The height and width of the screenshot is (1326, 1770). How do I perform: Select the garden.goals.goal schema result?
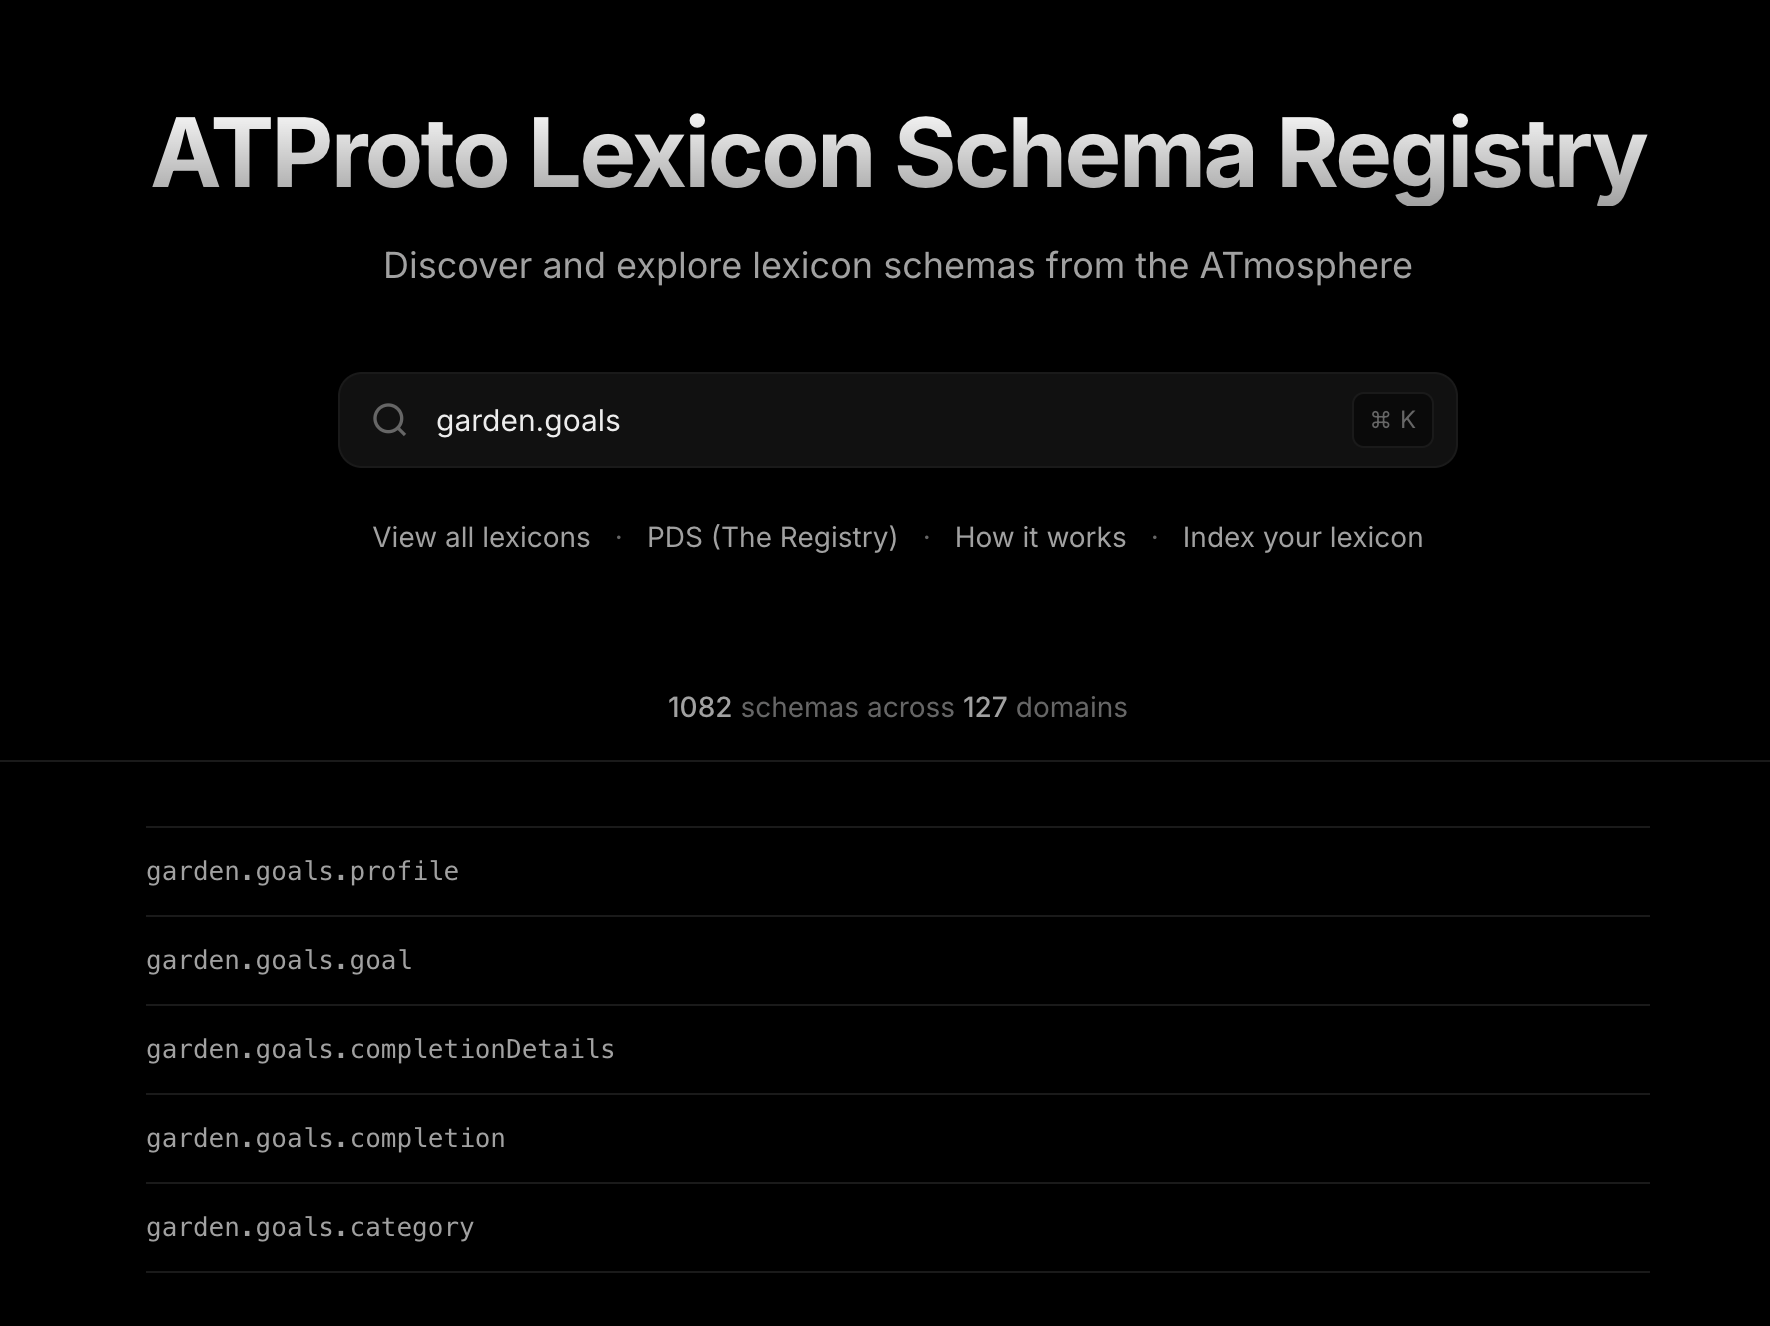click(279, 961)
